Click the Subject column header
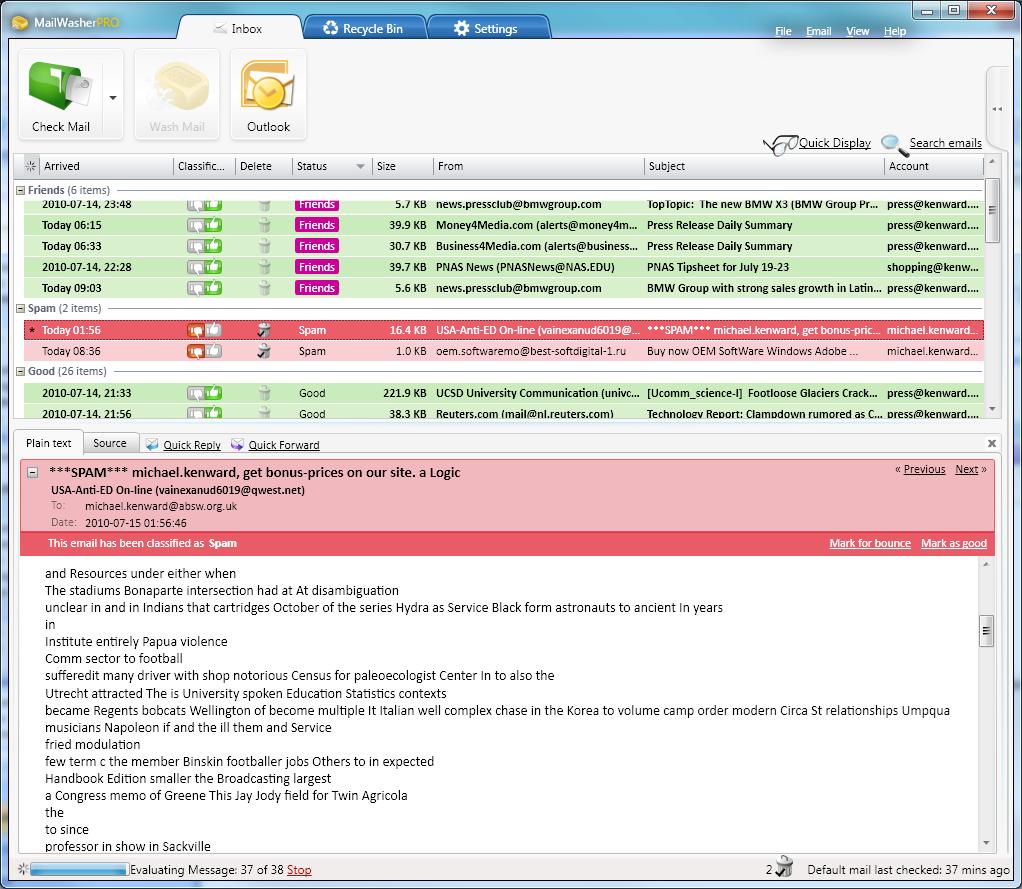 (764, 166)
